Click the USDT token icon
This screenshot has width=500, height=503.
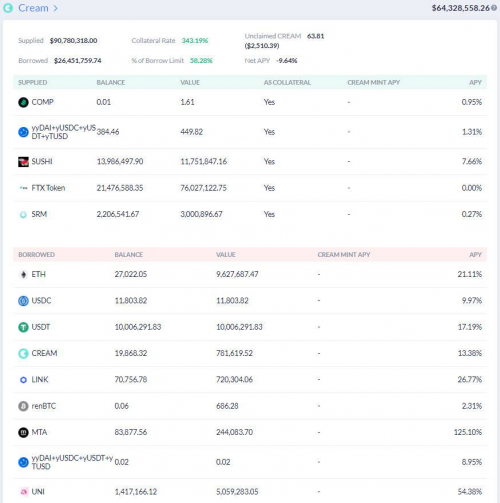tap(23, 327)
